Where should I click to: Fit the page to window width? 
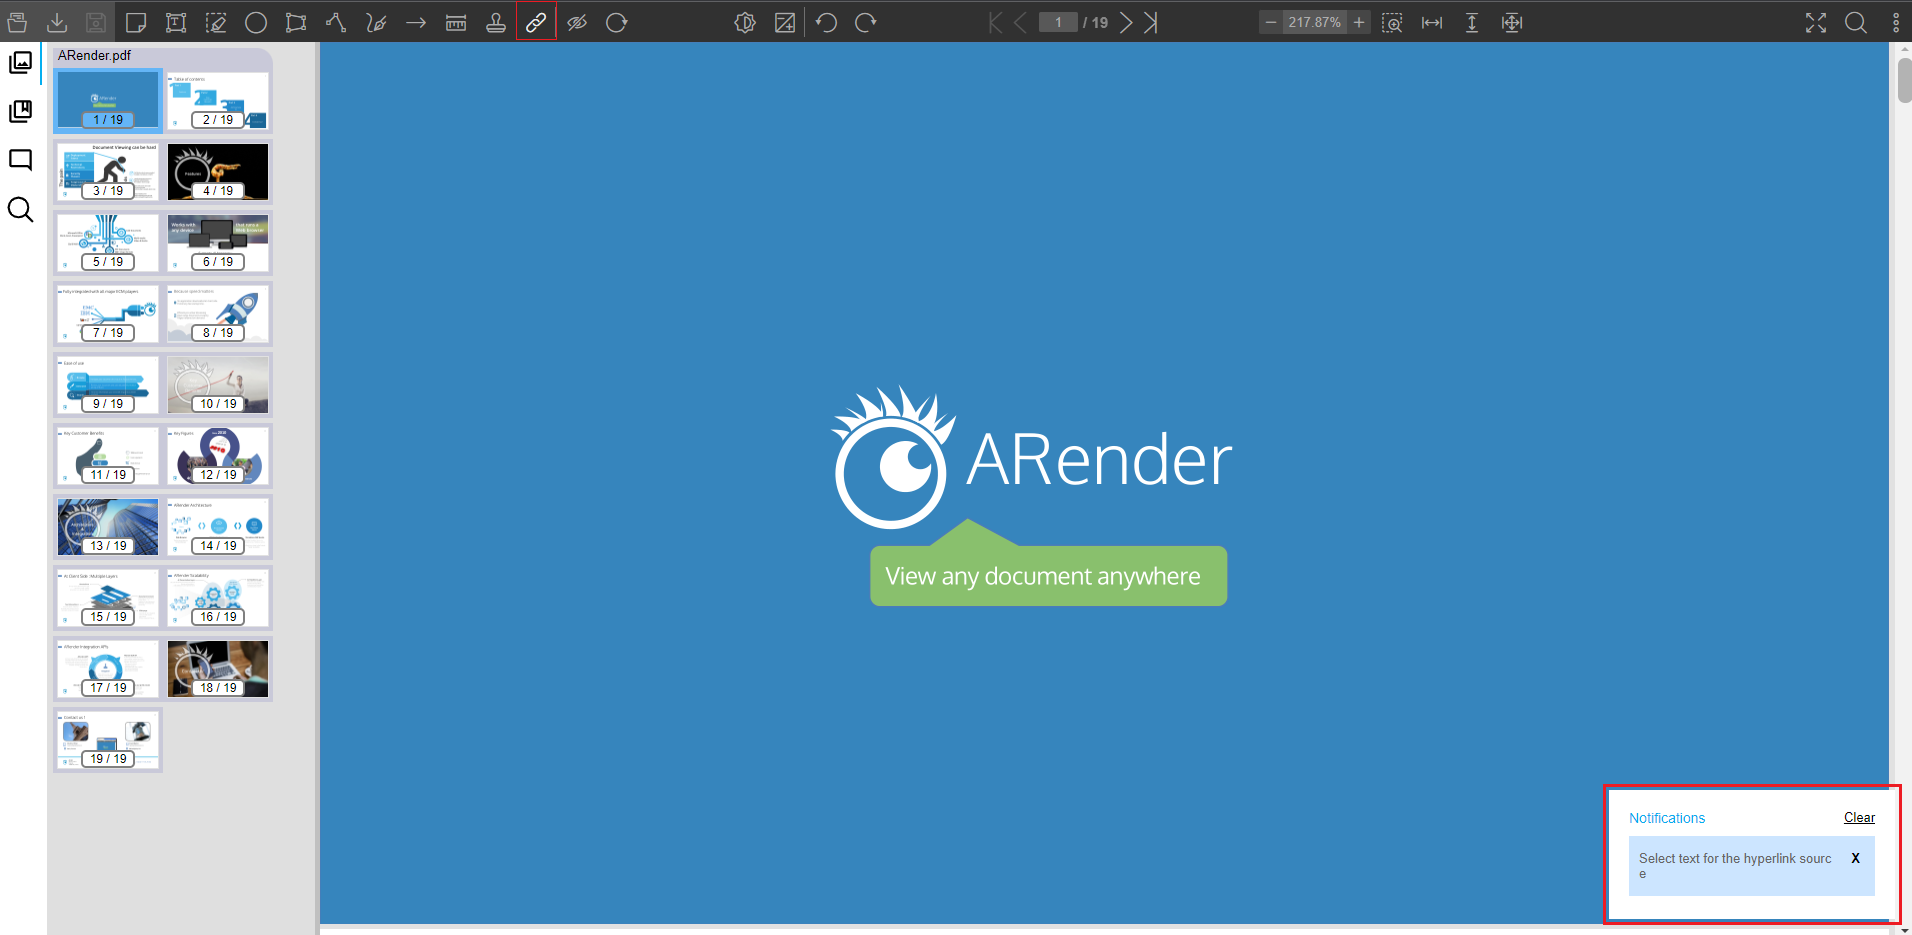point(1432,22)
